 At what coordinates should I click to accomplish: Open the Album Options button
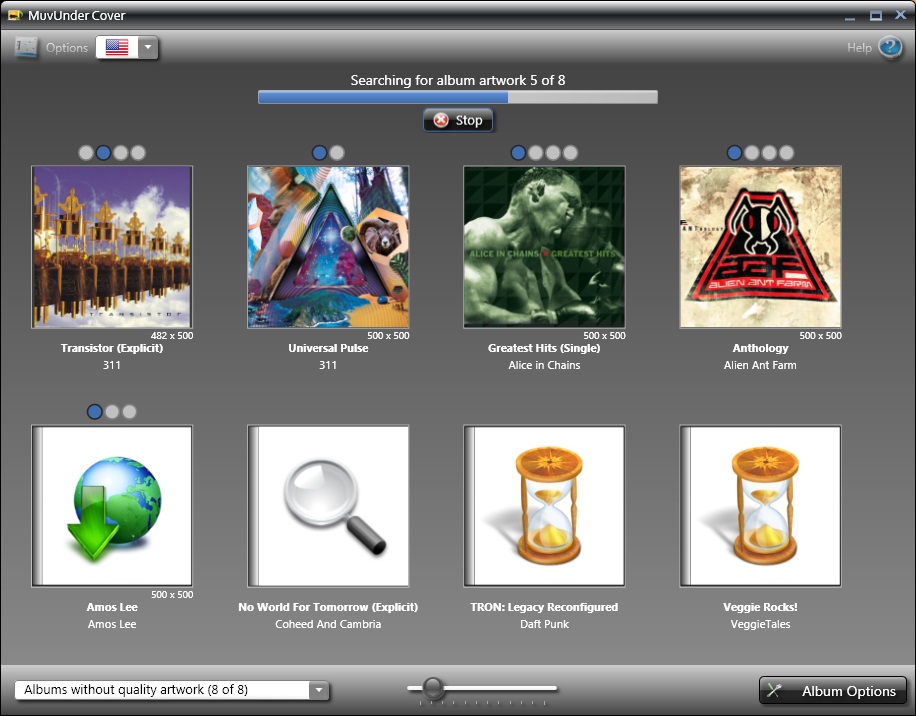[833, 691]
